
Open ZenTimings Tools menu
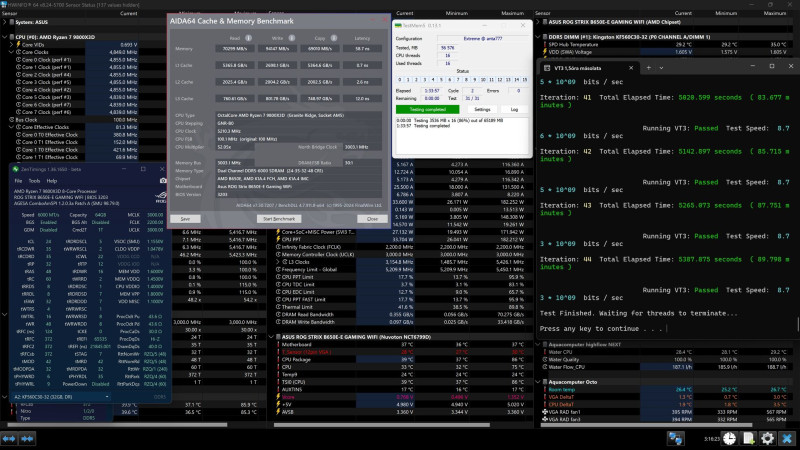pos(34,181)
